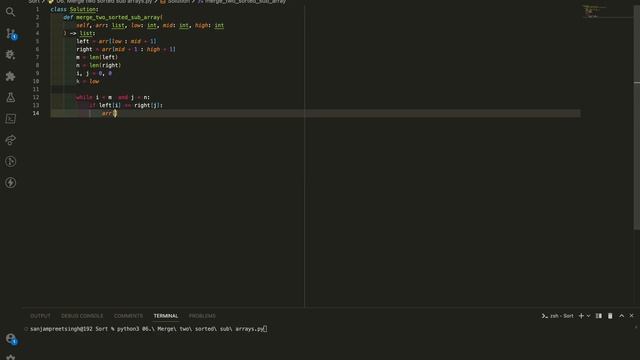Screen dimensions: 640x360
Task: Click the 'i, j = 0, 0' line
Action: pyautogui.click(x=94, y=73)
